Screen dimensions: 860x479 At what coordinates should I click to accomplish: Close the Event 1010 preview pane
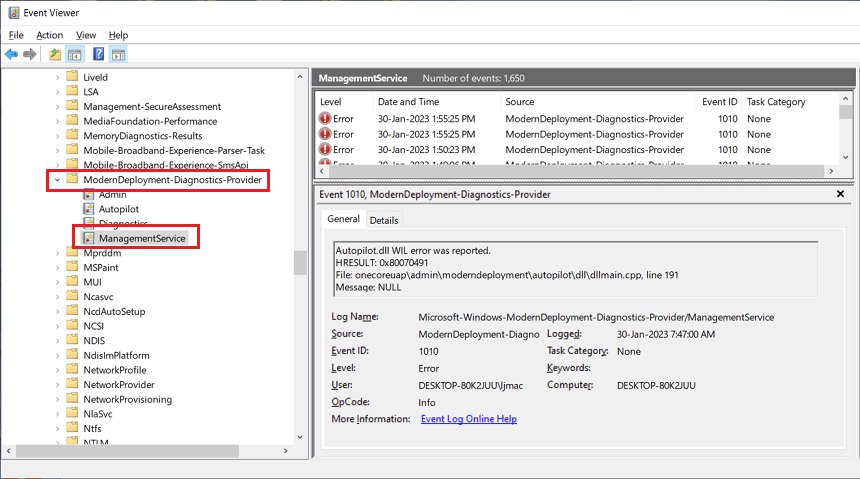click(840, 194)
